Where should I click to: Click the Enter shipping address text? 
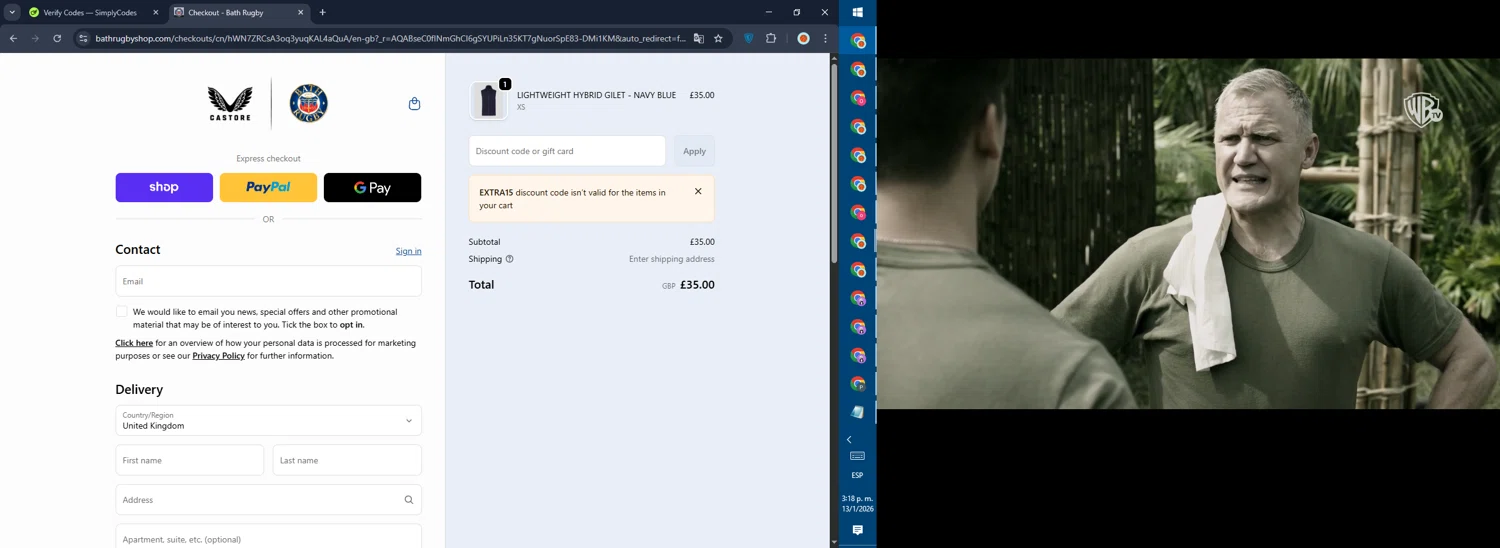[x=671, y=259]
